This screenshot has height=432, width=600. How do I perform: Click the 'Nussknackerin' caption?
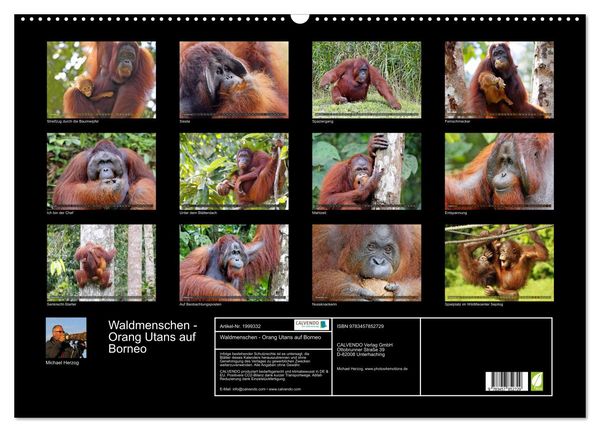[324, 305]
